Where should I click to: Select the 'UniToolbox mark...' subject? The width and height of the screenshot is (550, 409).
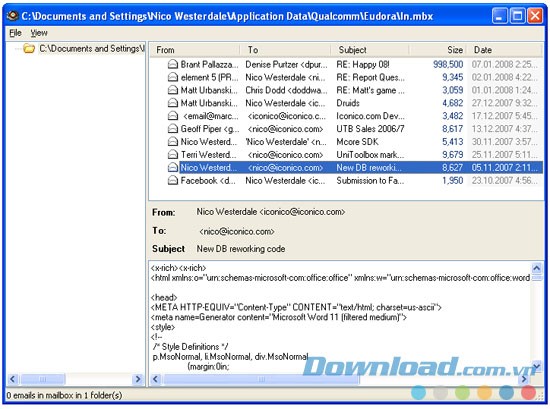click(370, 155)
